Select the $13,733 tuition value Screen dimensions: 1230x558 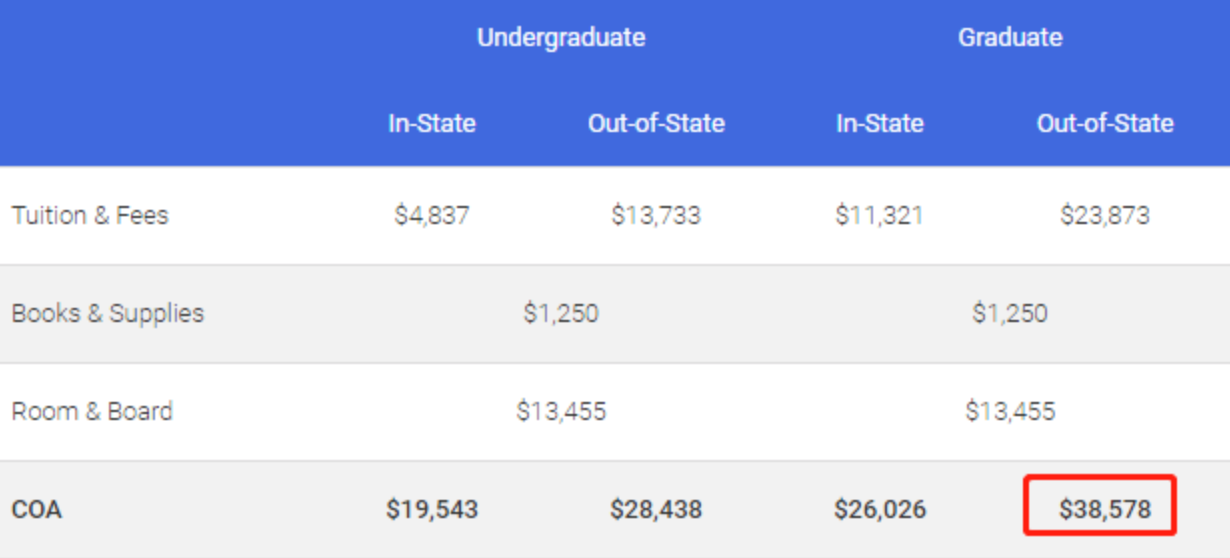tap(656, 215)
